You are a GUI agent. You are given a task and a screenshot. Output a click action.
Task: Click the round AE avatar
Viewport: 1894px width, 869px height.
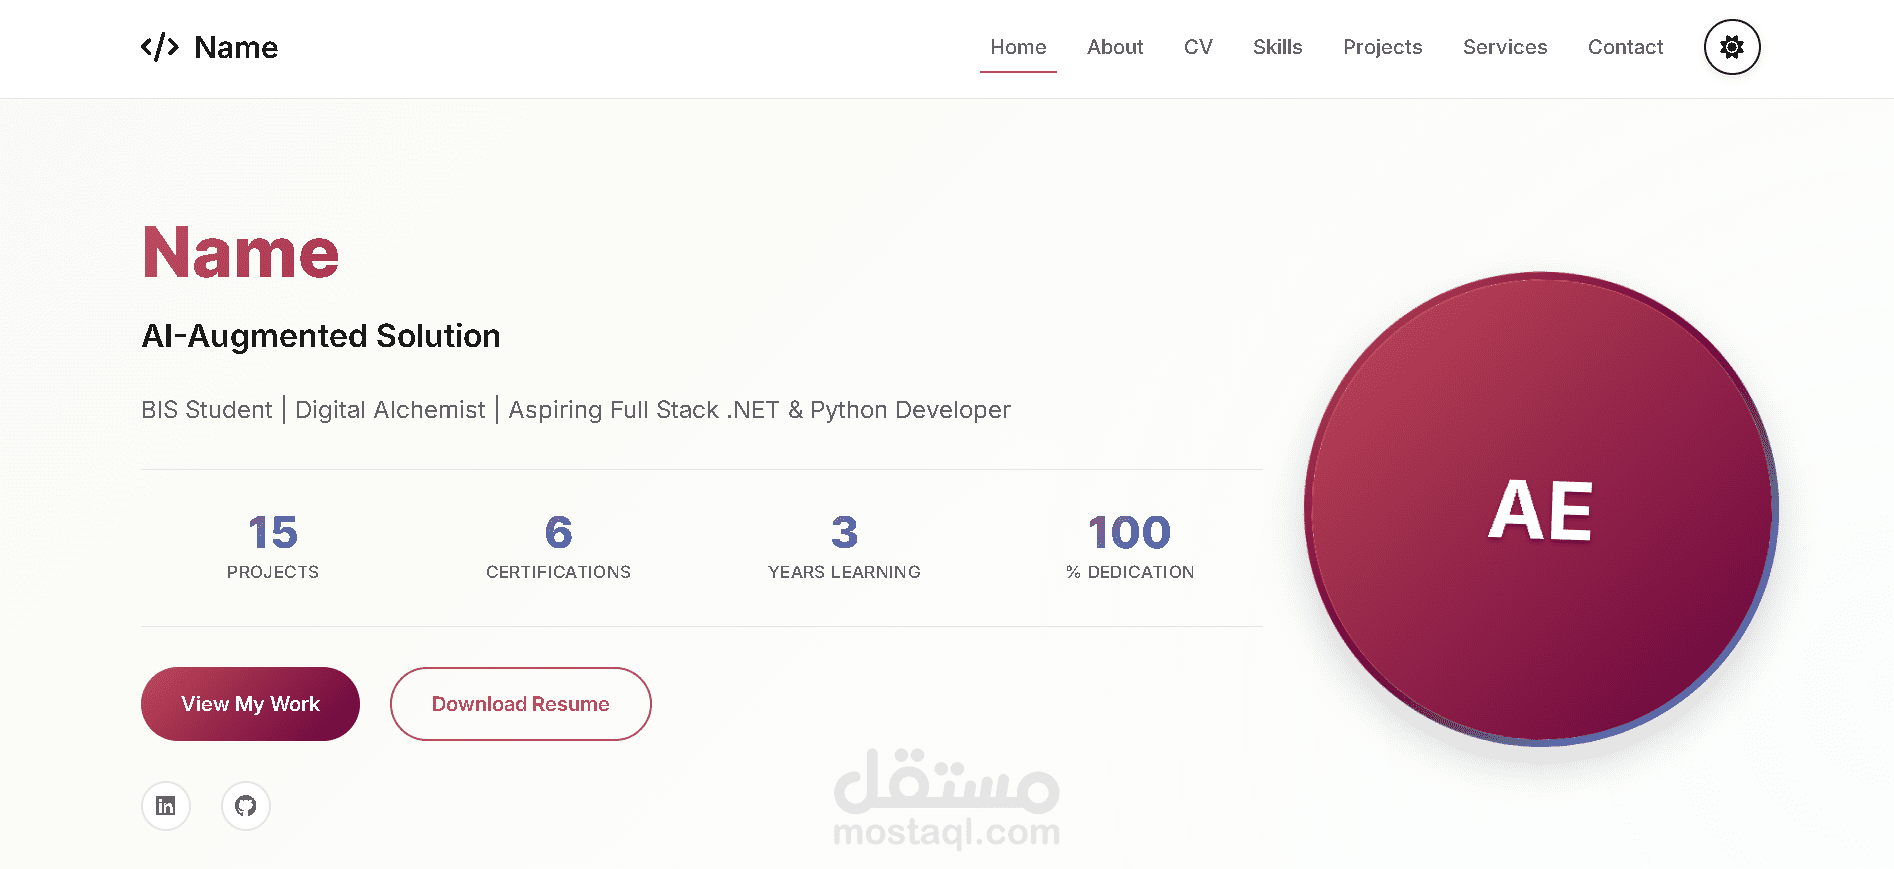pyautogui.click(x=1541, y=509)
